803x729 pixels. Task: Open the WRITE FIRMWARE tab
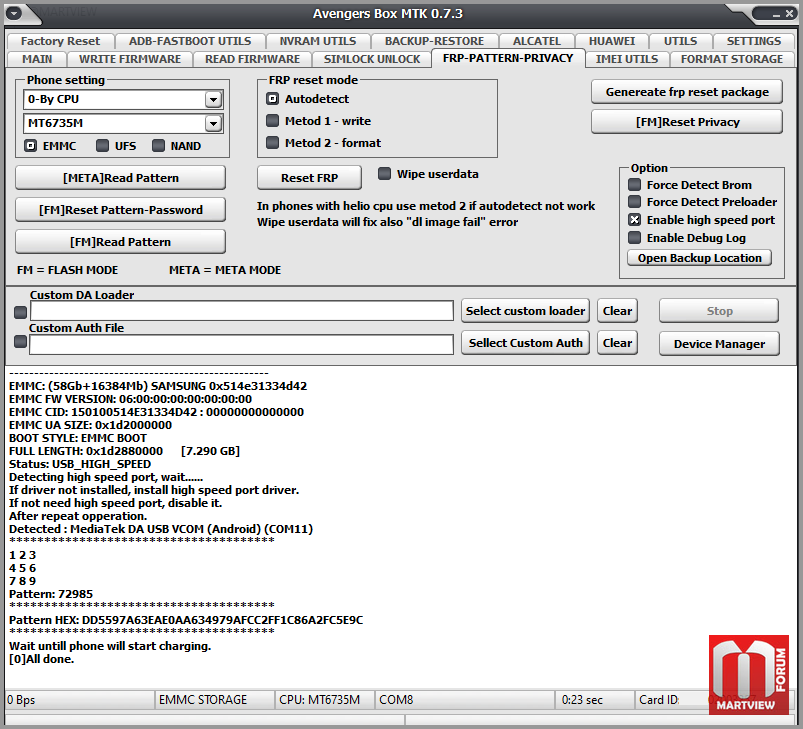[x=130, y=59]
